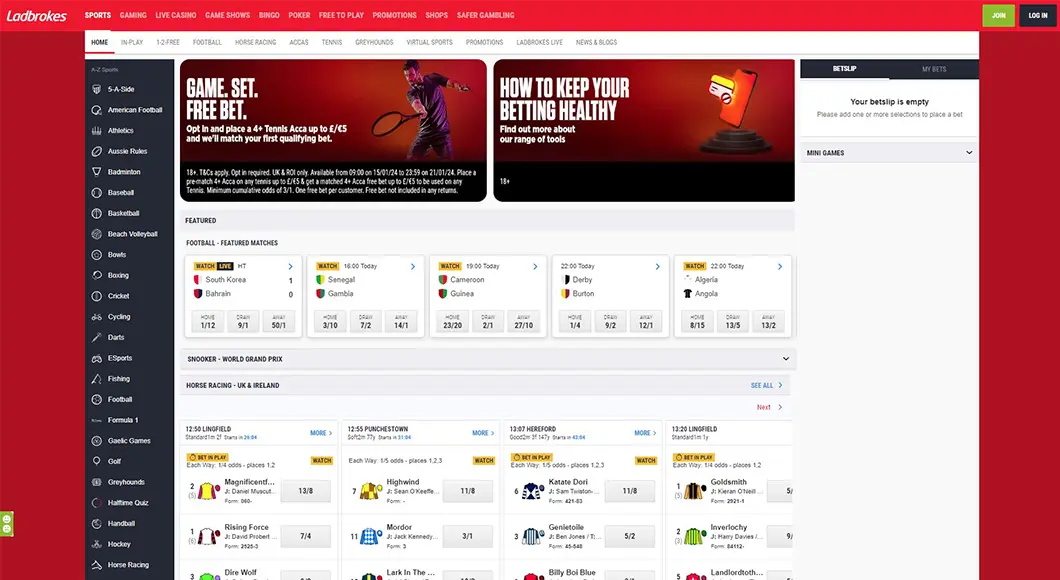Open the Formula 1 icon
The height and width of the screenshot is (580, 1060).
pyautogui.click(x=97, y=420)
